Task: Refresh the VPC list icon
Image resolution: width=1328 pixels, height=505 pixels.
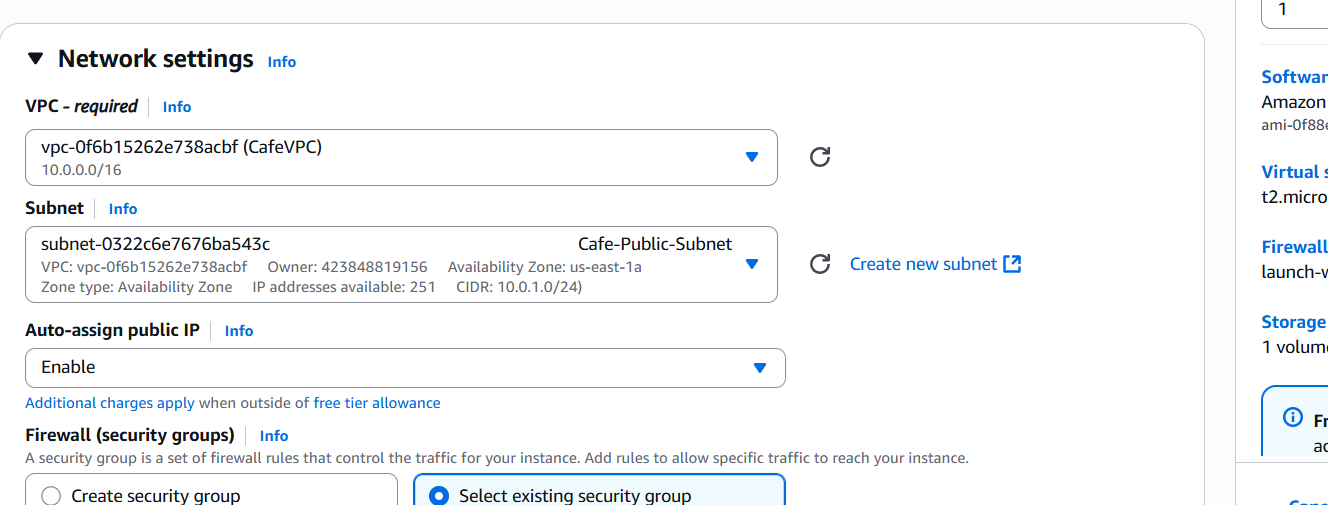Action: point(820,157)
